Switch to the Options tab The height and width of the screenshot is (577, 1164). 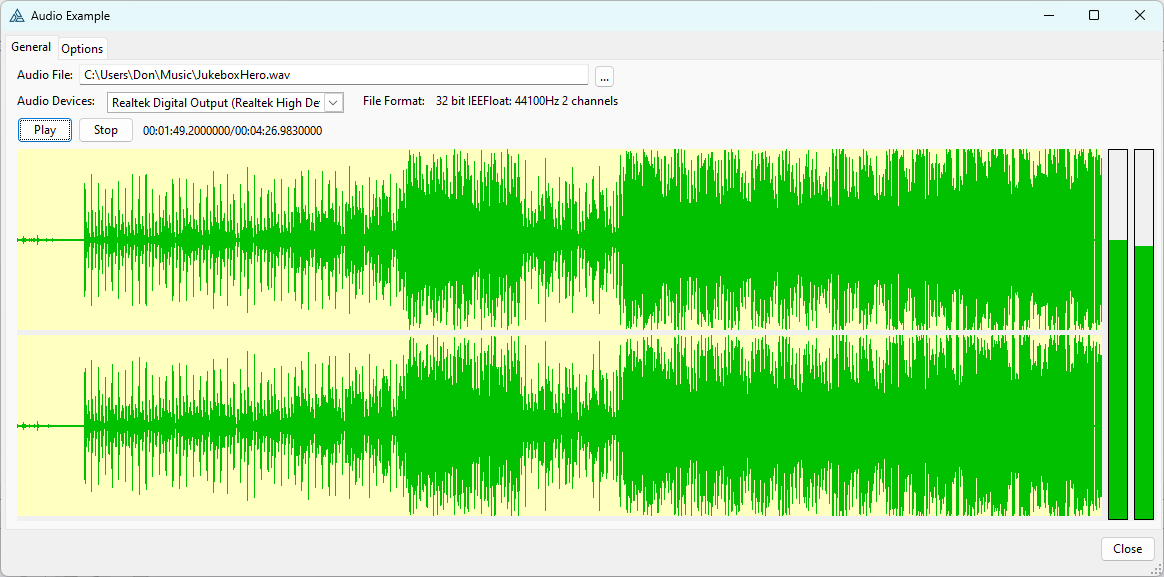click(82, 49)
